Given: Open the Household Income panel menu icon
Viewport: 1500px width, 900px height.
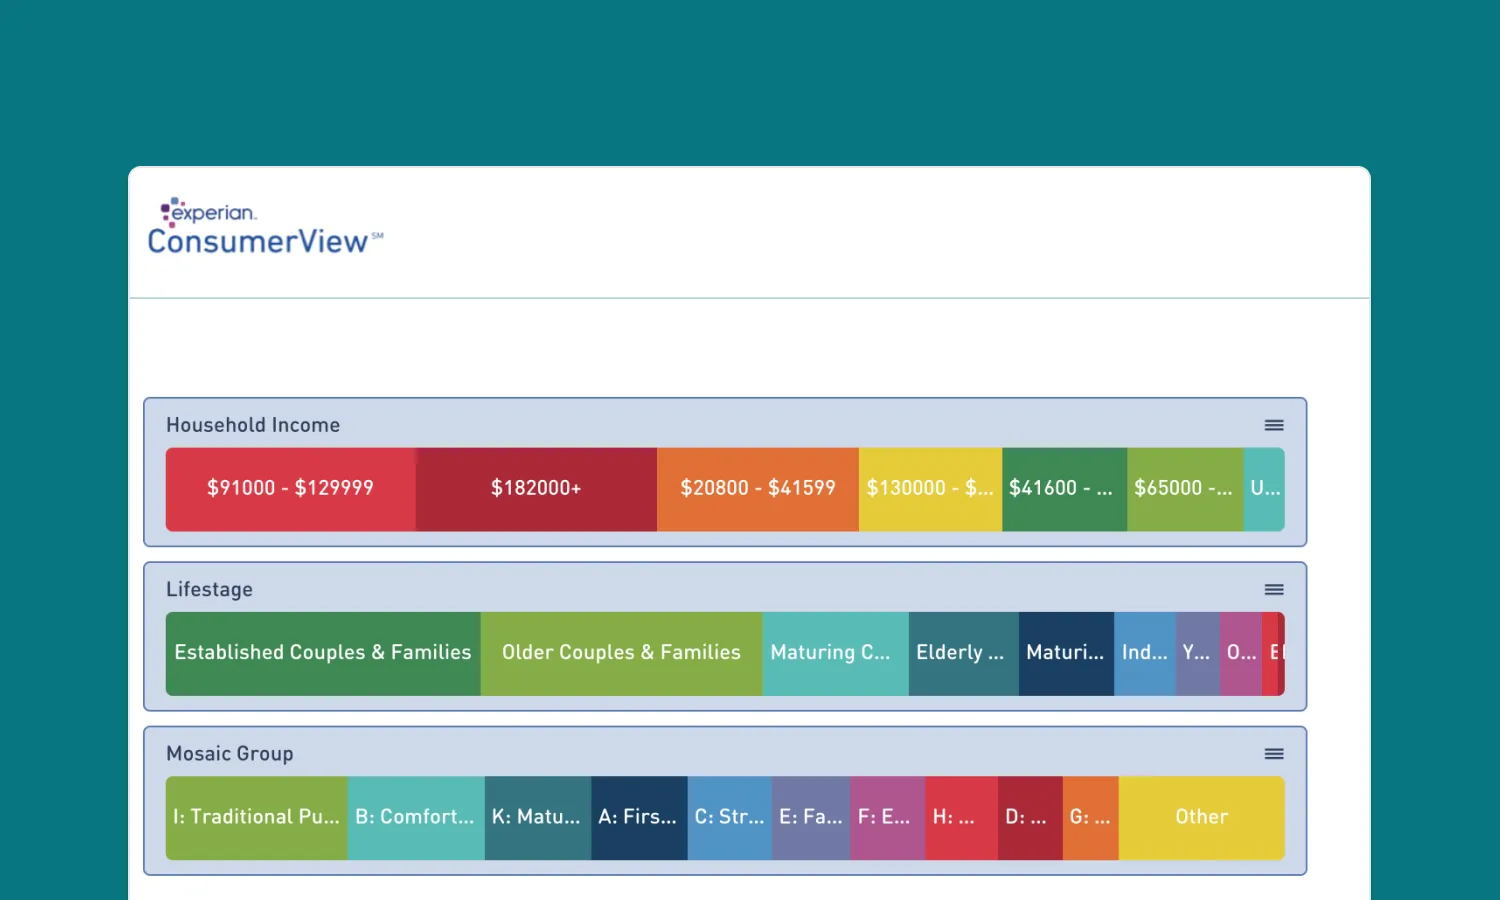Looking at the screenshot, I should pos(1273,425).
